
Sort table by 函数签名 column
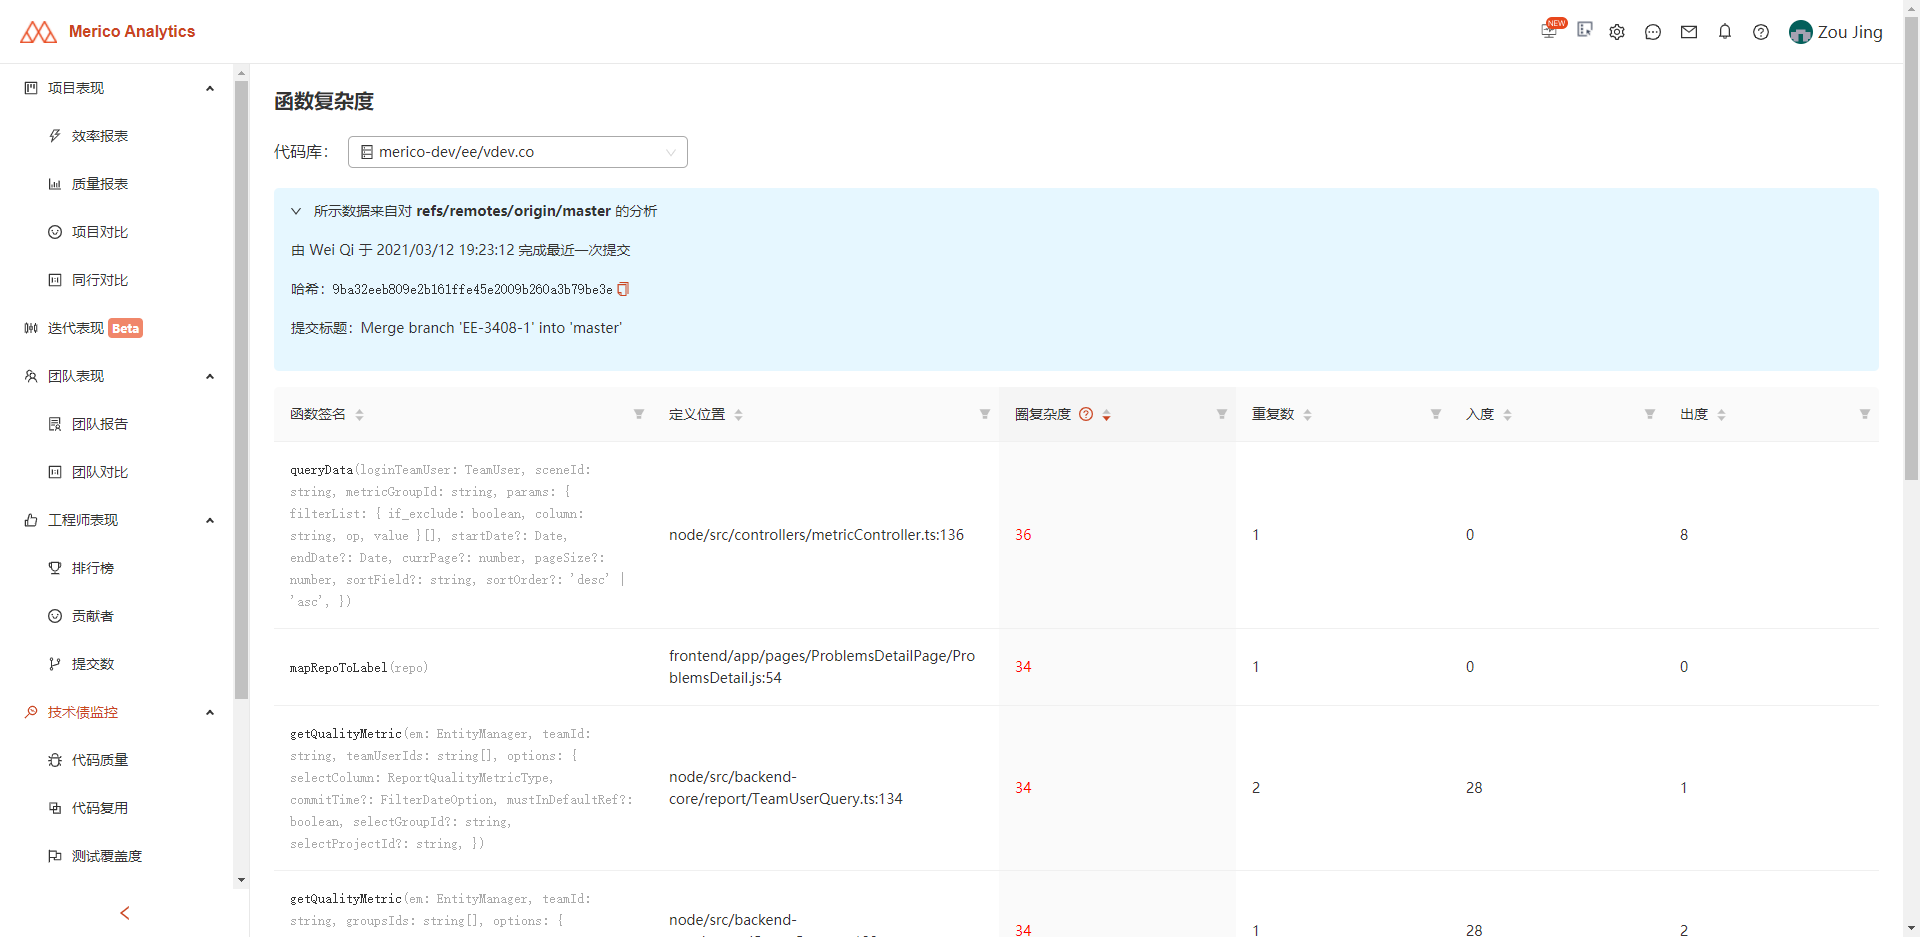360,415
